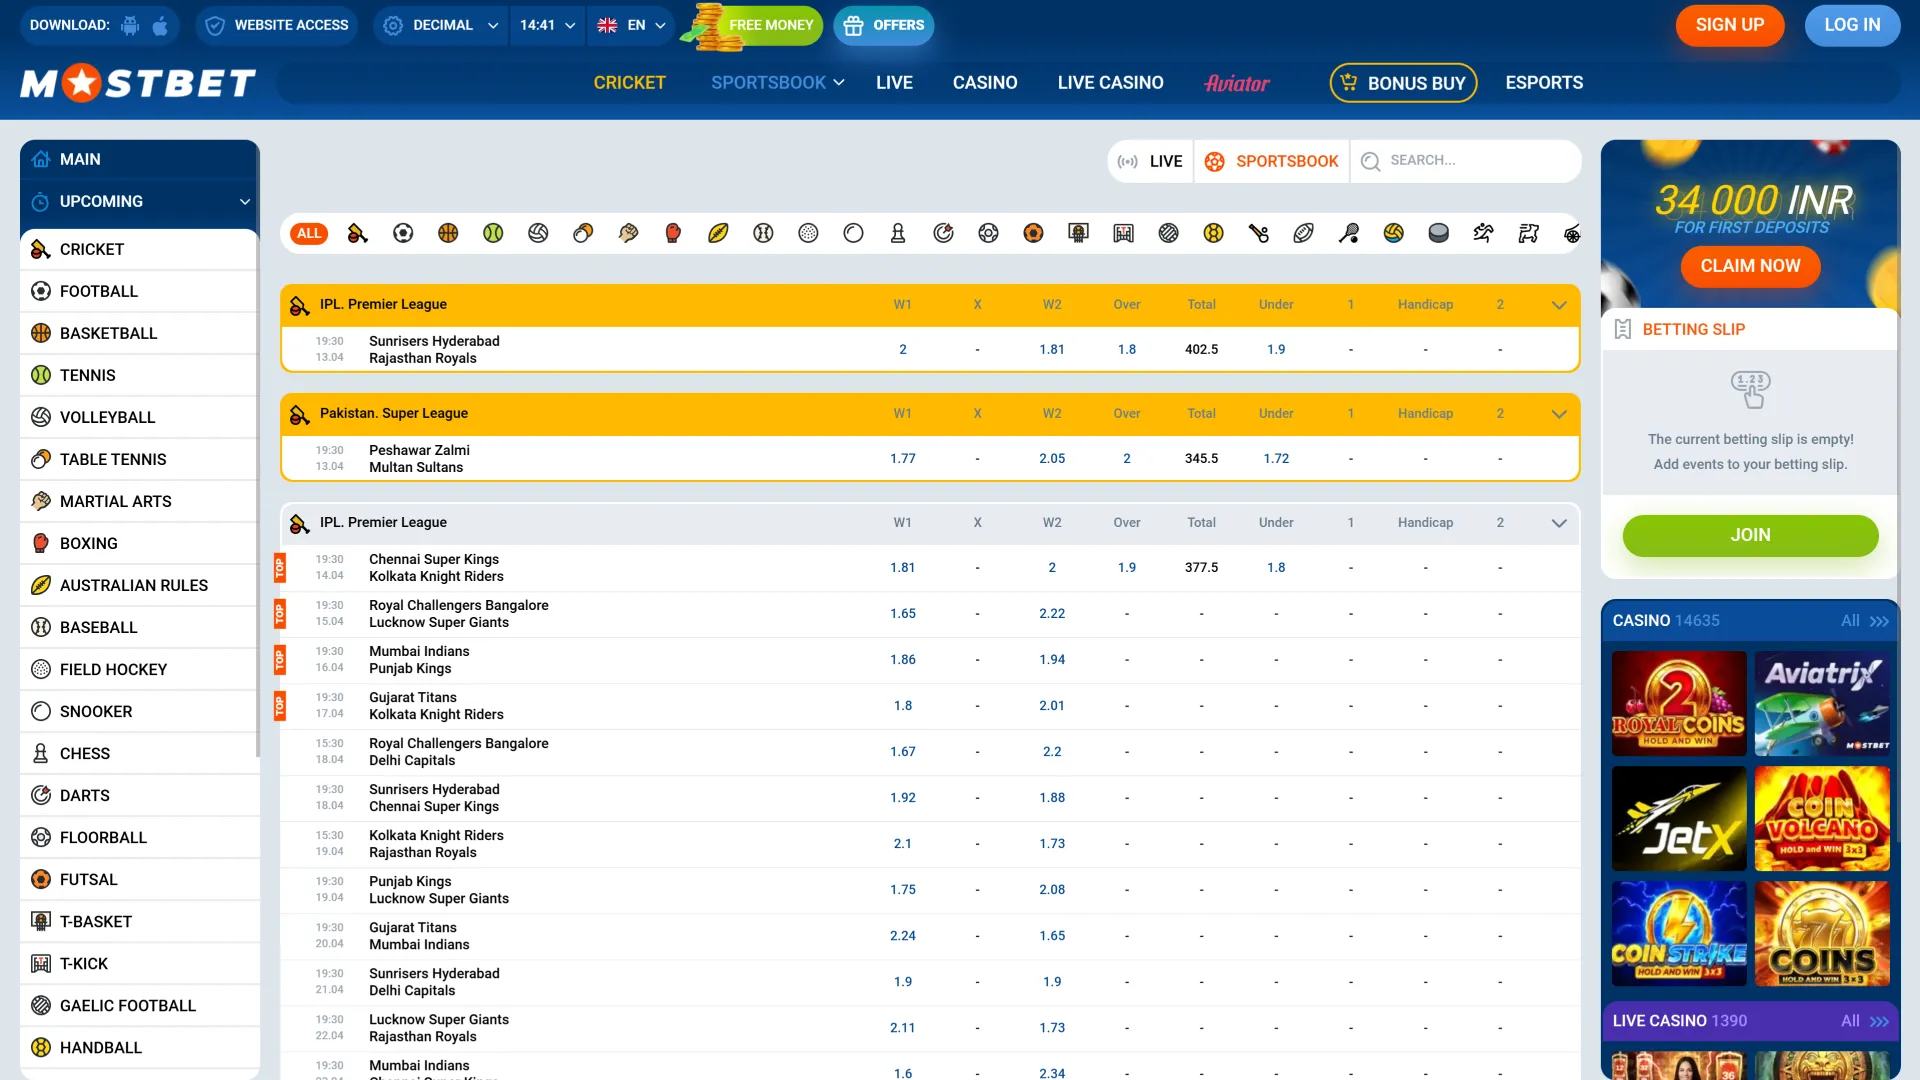Select snooker icon in sports filter bar
Screen dimensions: 1920x1080
[853, 233]
